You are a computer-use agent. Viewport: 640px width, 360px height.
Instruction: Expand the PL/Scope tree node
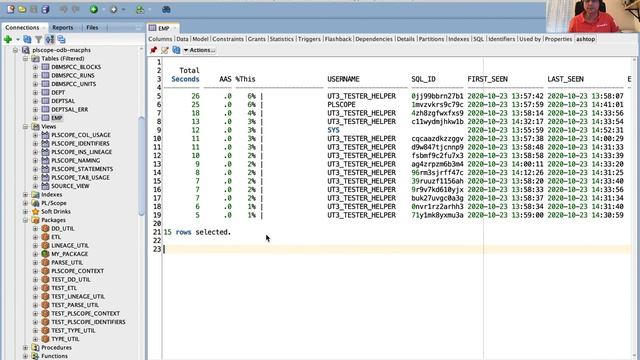25,203
